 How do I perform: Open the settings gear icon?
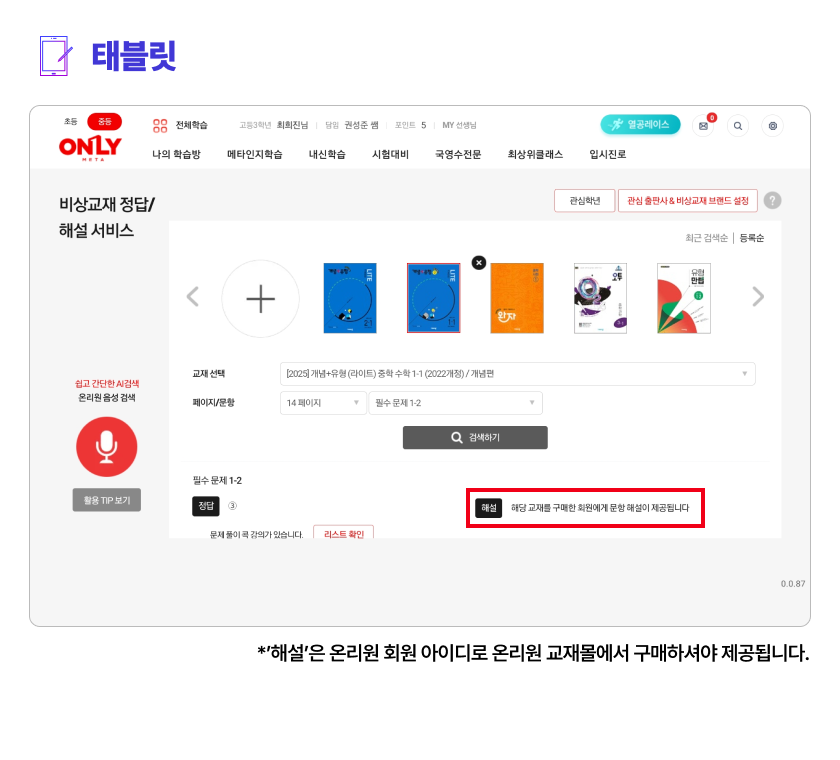[772, 126]
